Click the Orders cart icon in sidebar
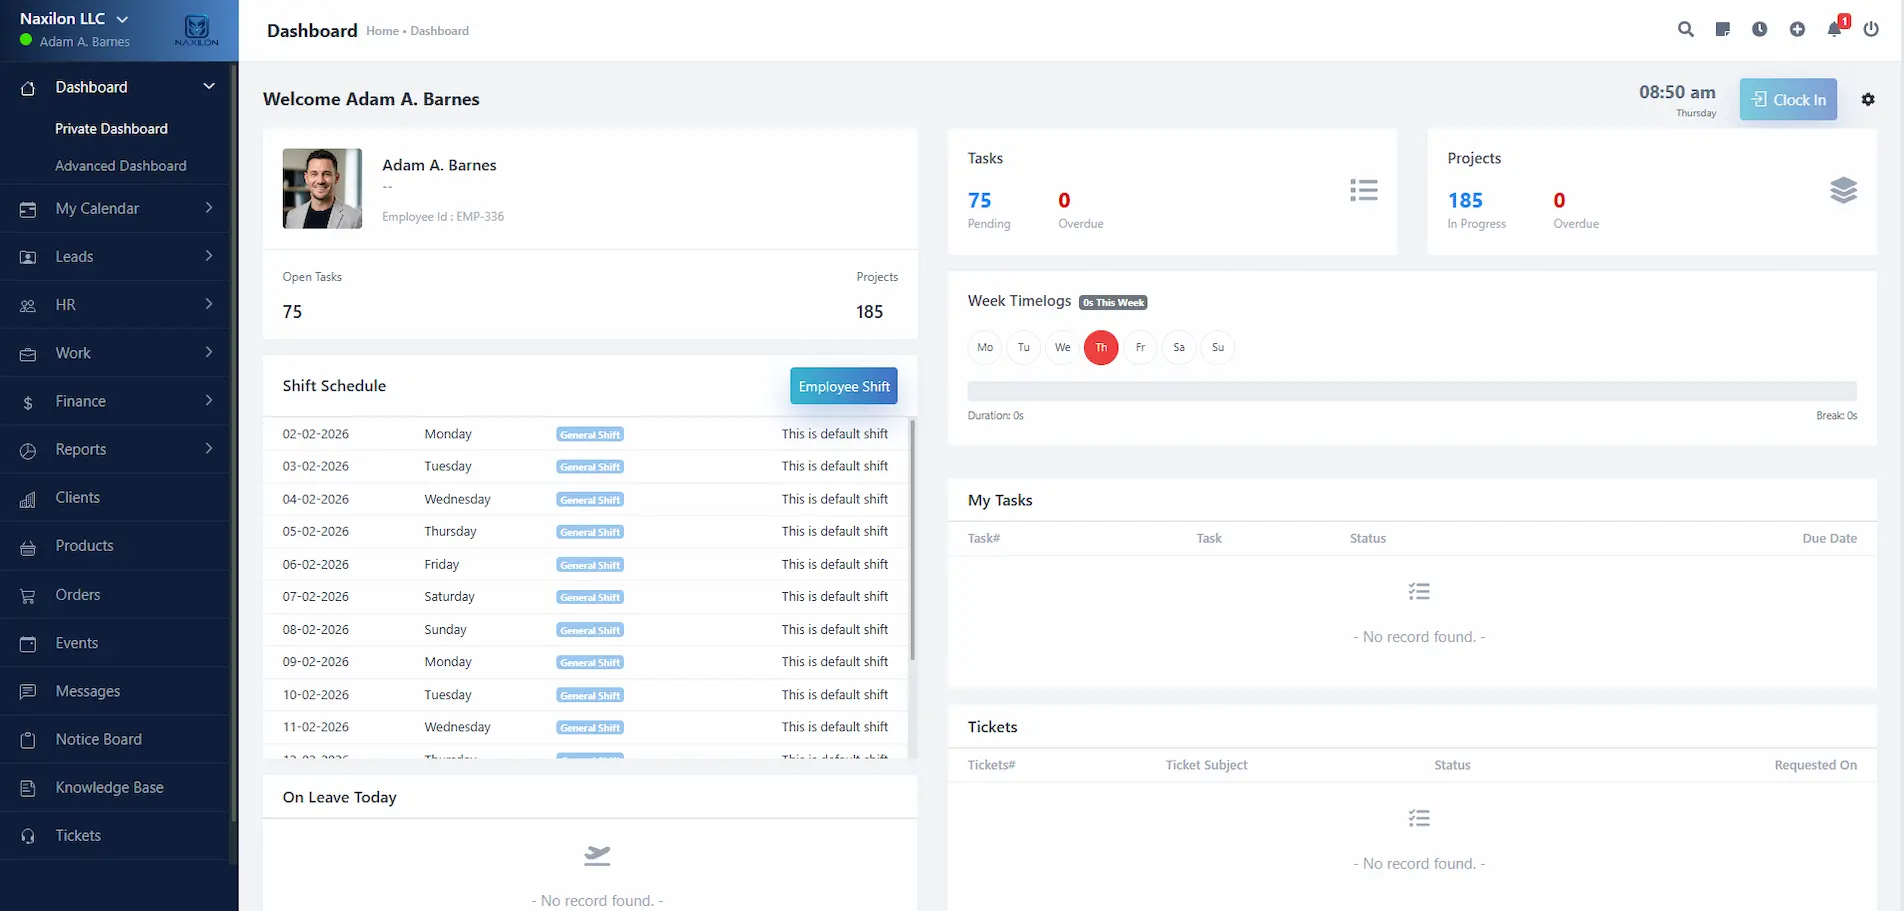 [x=28, y=596]
